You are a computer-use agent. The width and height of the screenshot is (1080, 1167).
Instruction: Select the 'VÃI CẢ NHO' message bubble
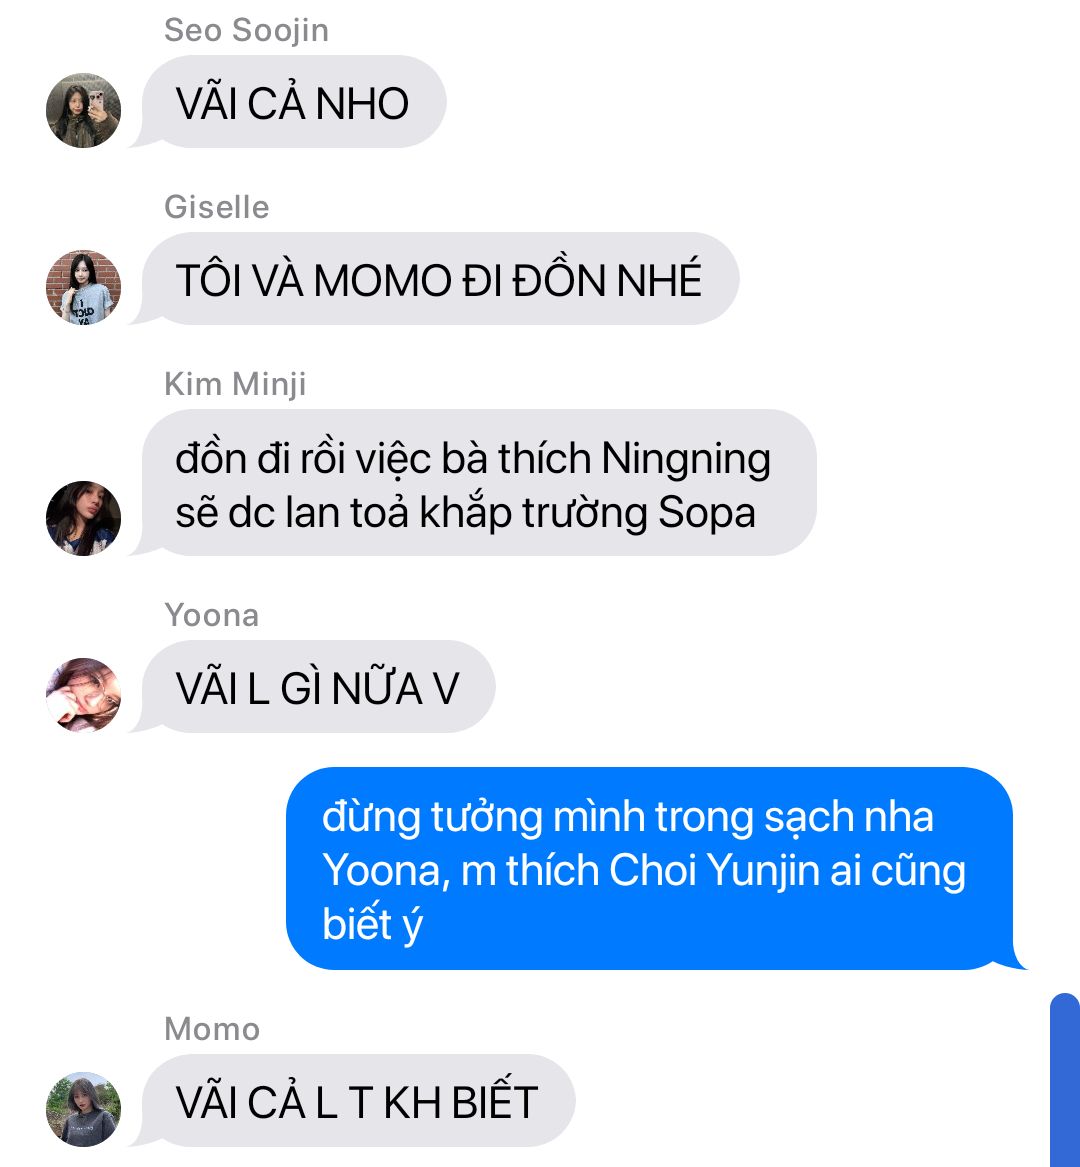[293, 102]
